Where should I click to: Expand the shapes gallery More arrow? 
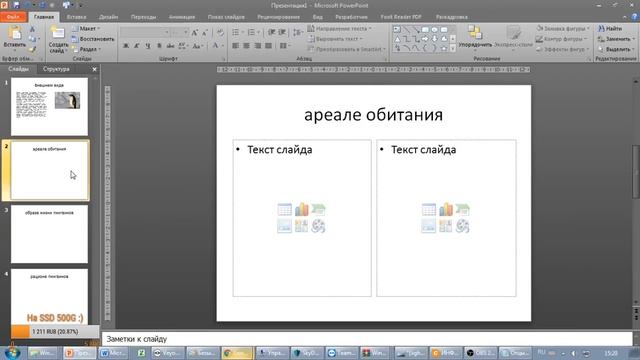coord(453,48)
